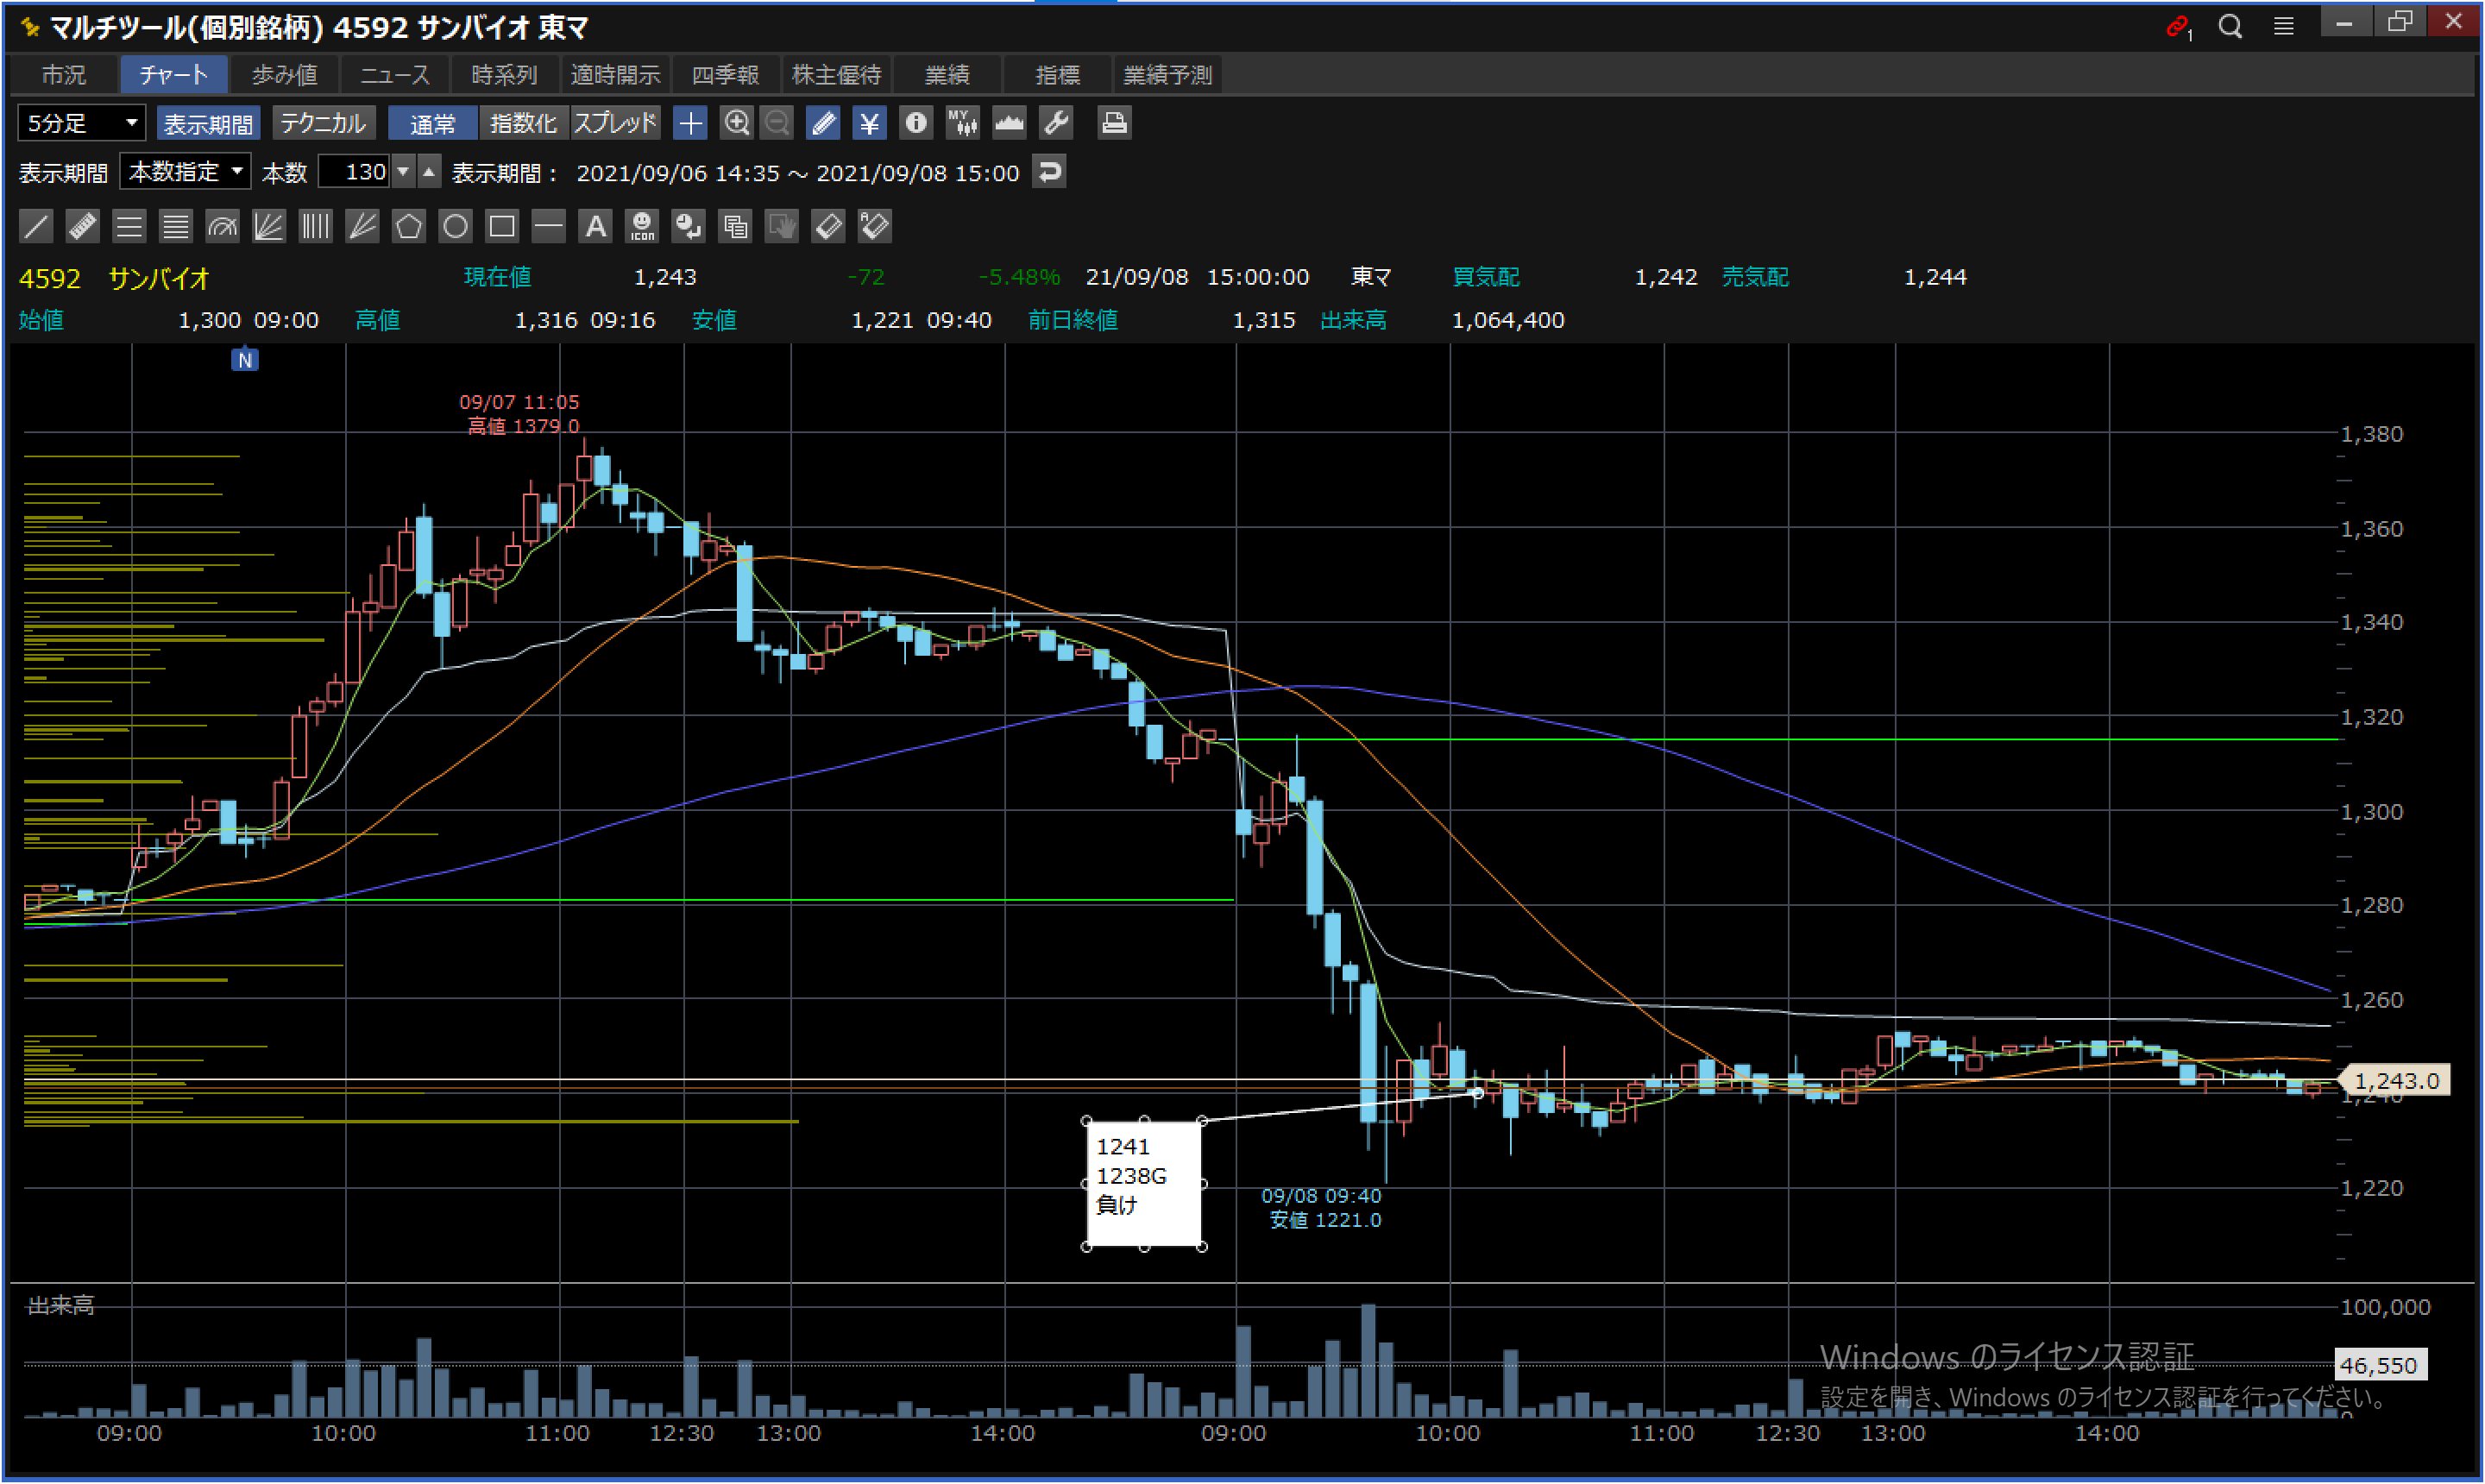Click the 本数 count input field
Screen dimensions: 2485x1484
click(355, 172)
